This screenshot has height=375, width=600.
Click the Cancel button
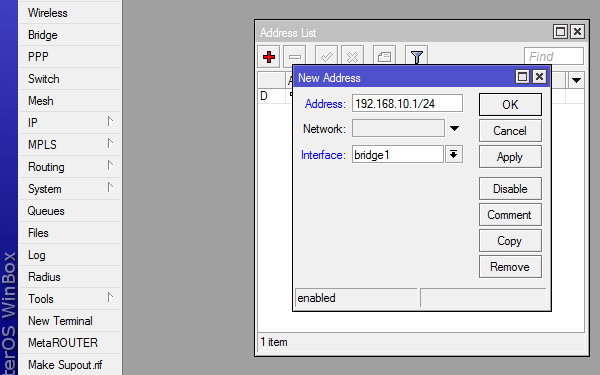pos(510,130)
